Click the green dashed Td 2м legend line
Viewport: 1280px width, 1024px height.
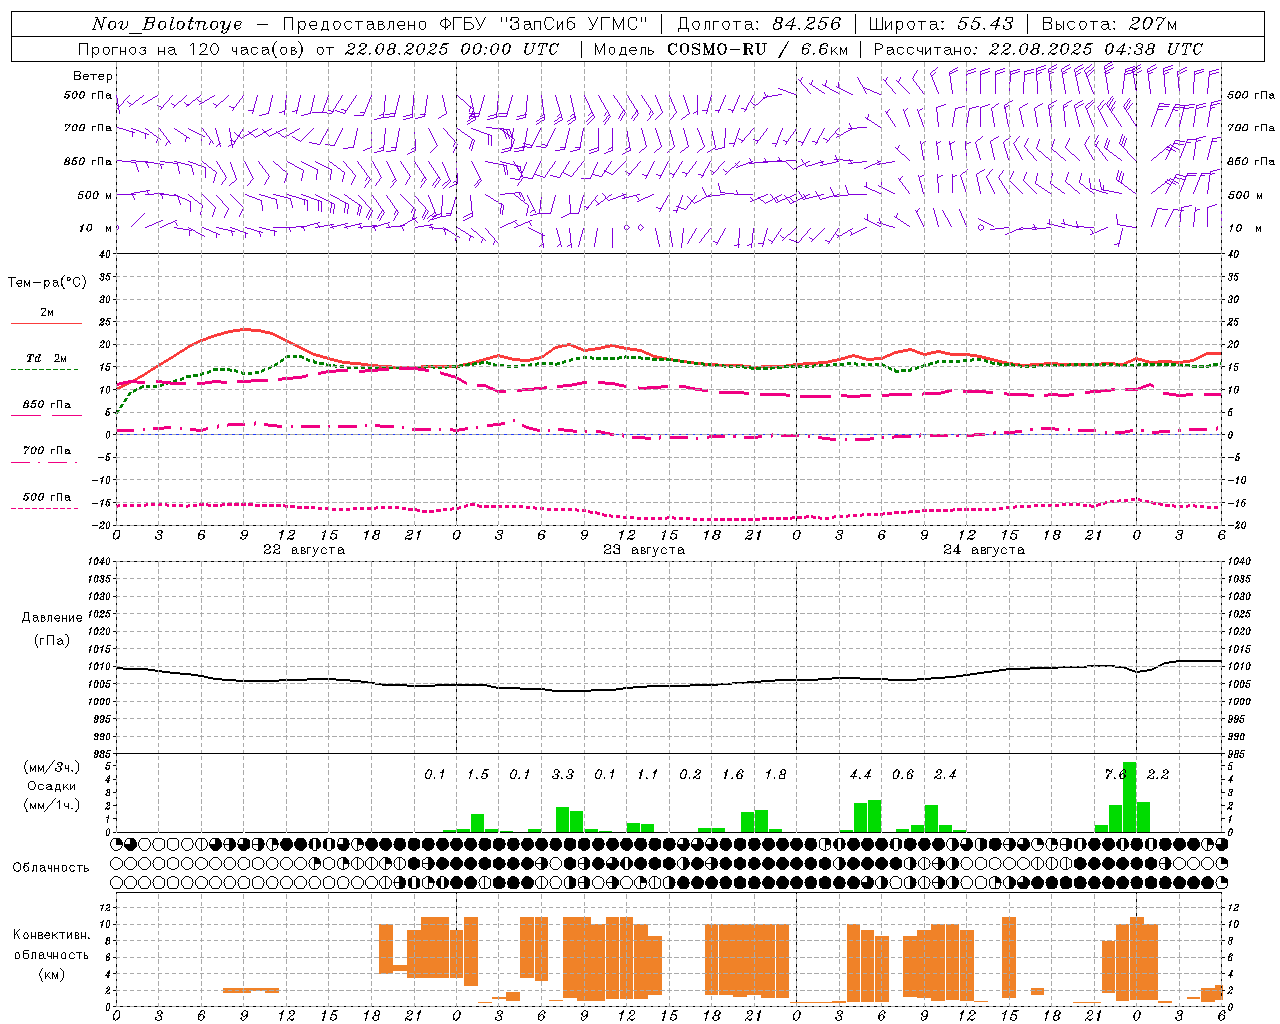pos(44,370)
